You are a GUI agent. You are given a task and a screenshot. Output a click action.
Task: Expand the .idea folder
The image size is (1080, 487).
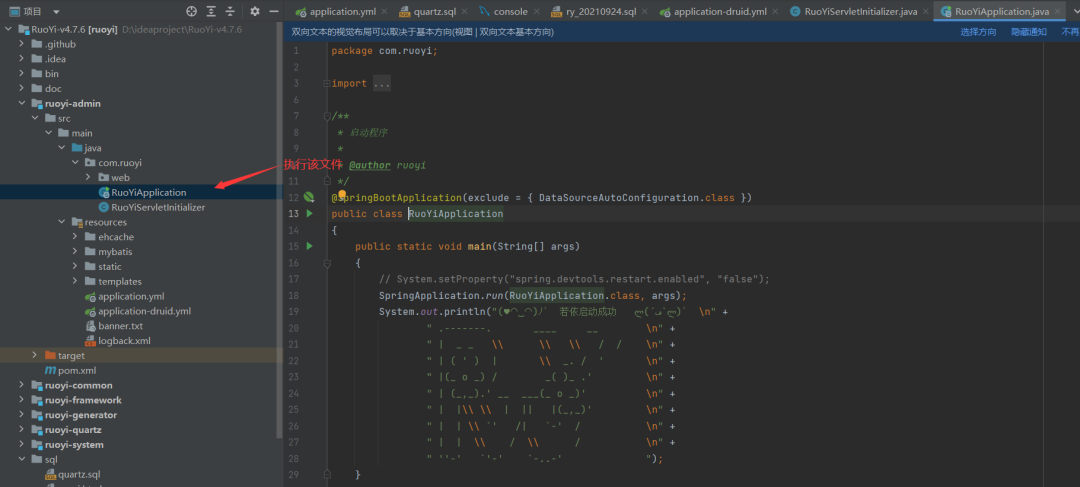point(22,59)
